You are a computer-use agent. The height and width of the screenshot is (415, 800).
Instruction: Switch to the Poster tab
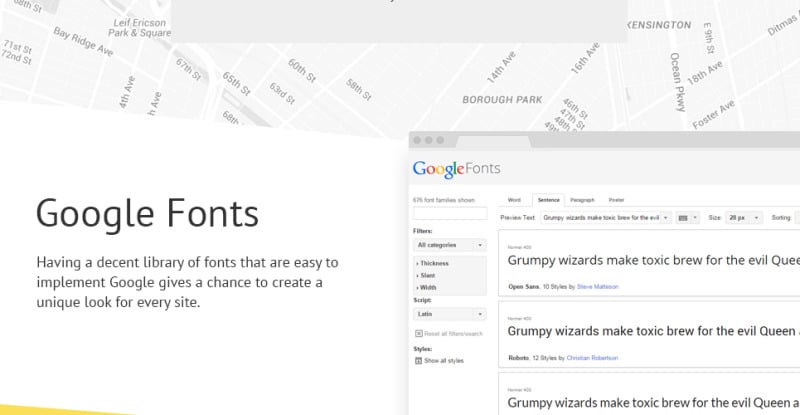[x=616, y=200]
